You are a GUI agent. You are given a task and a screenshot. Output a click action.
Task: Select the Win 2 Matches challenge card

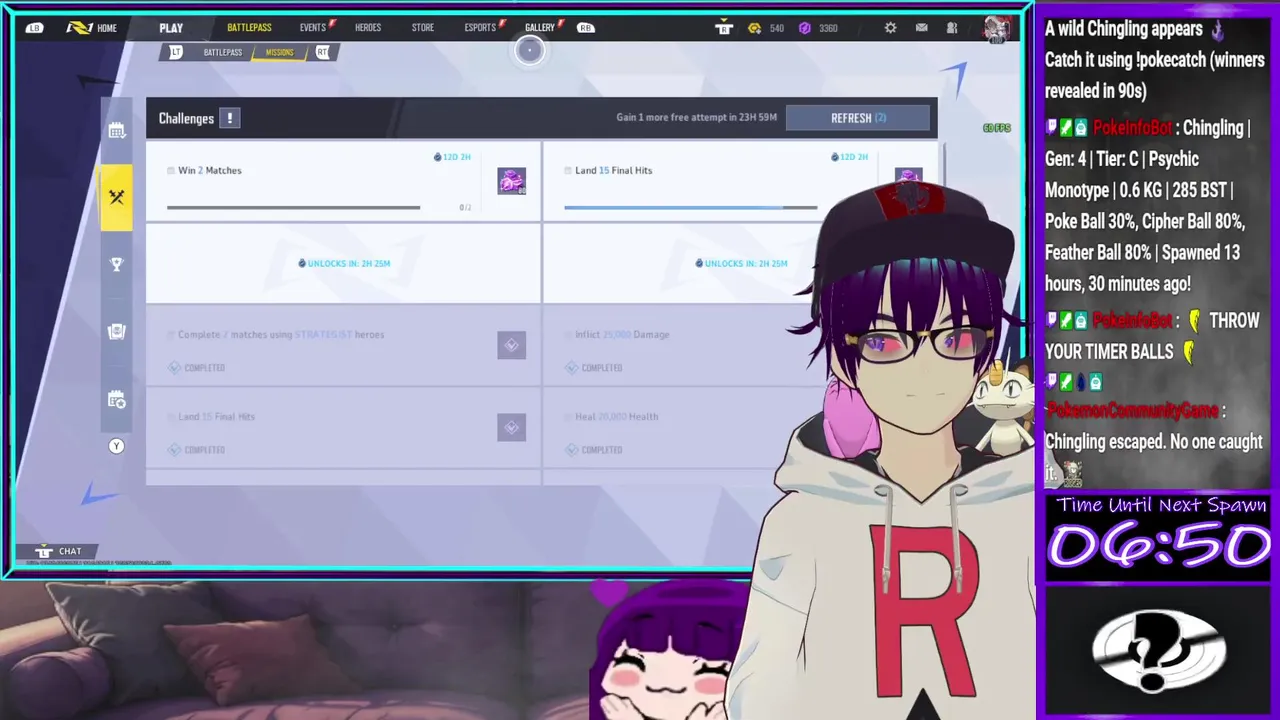coord(343,181)
